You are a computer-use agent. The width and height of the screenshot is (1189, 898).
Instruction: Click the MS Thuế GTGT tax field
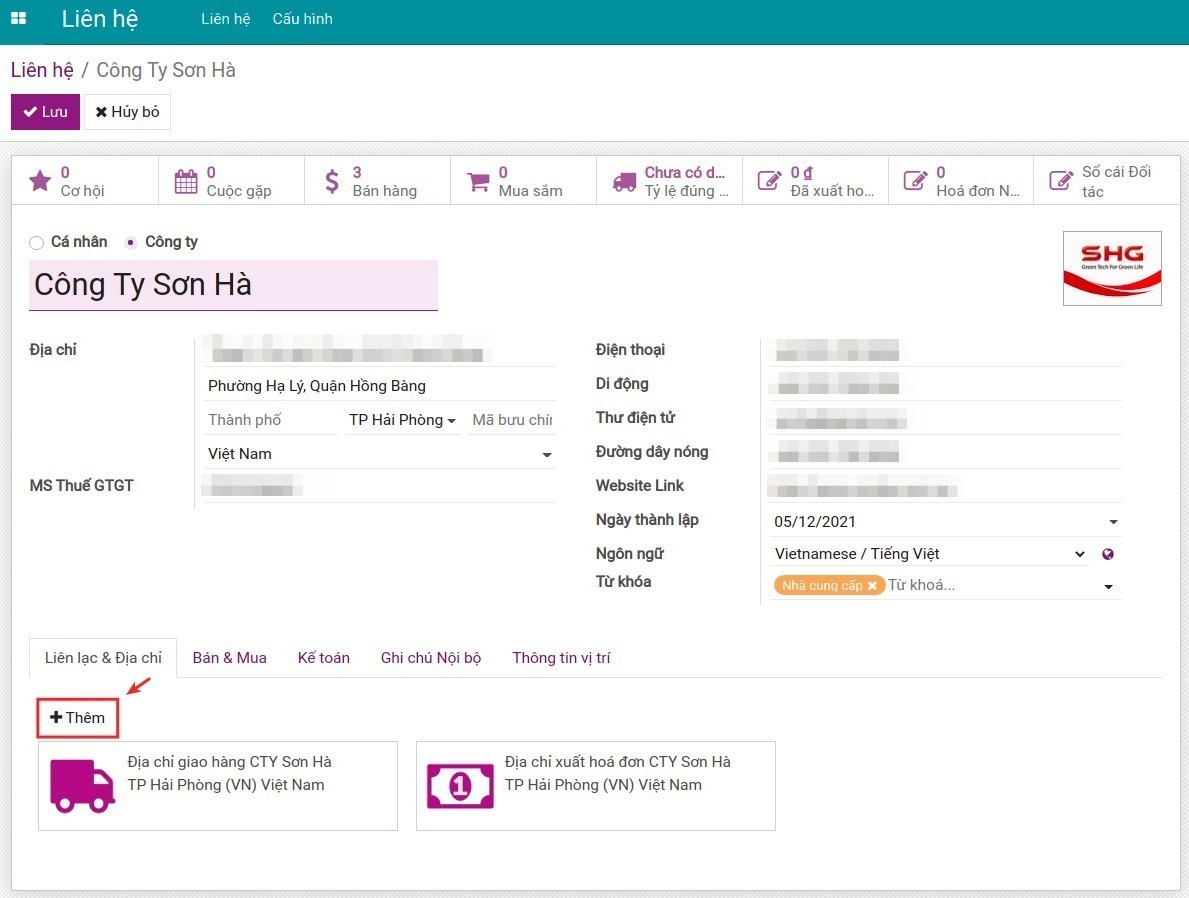pos(380,486)
